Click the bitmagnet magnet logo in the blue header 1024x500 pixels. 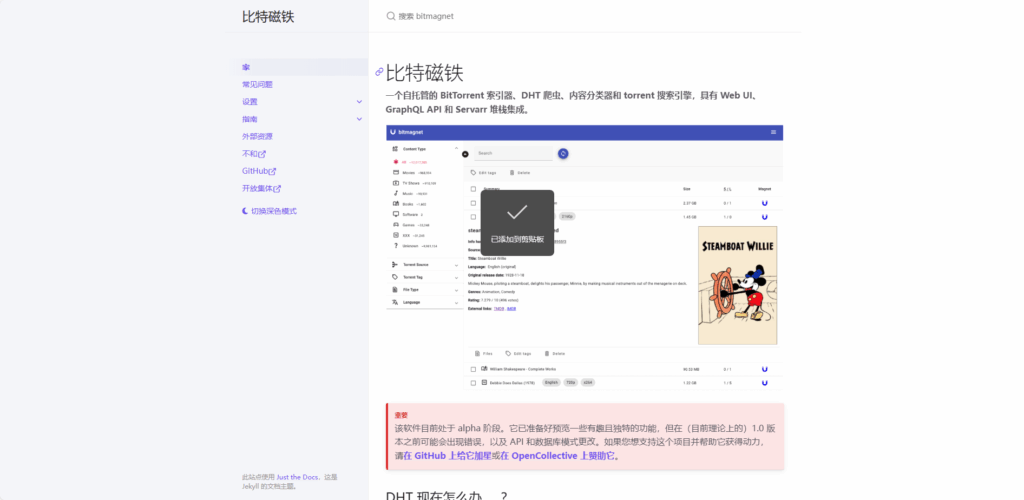(393, 132)
